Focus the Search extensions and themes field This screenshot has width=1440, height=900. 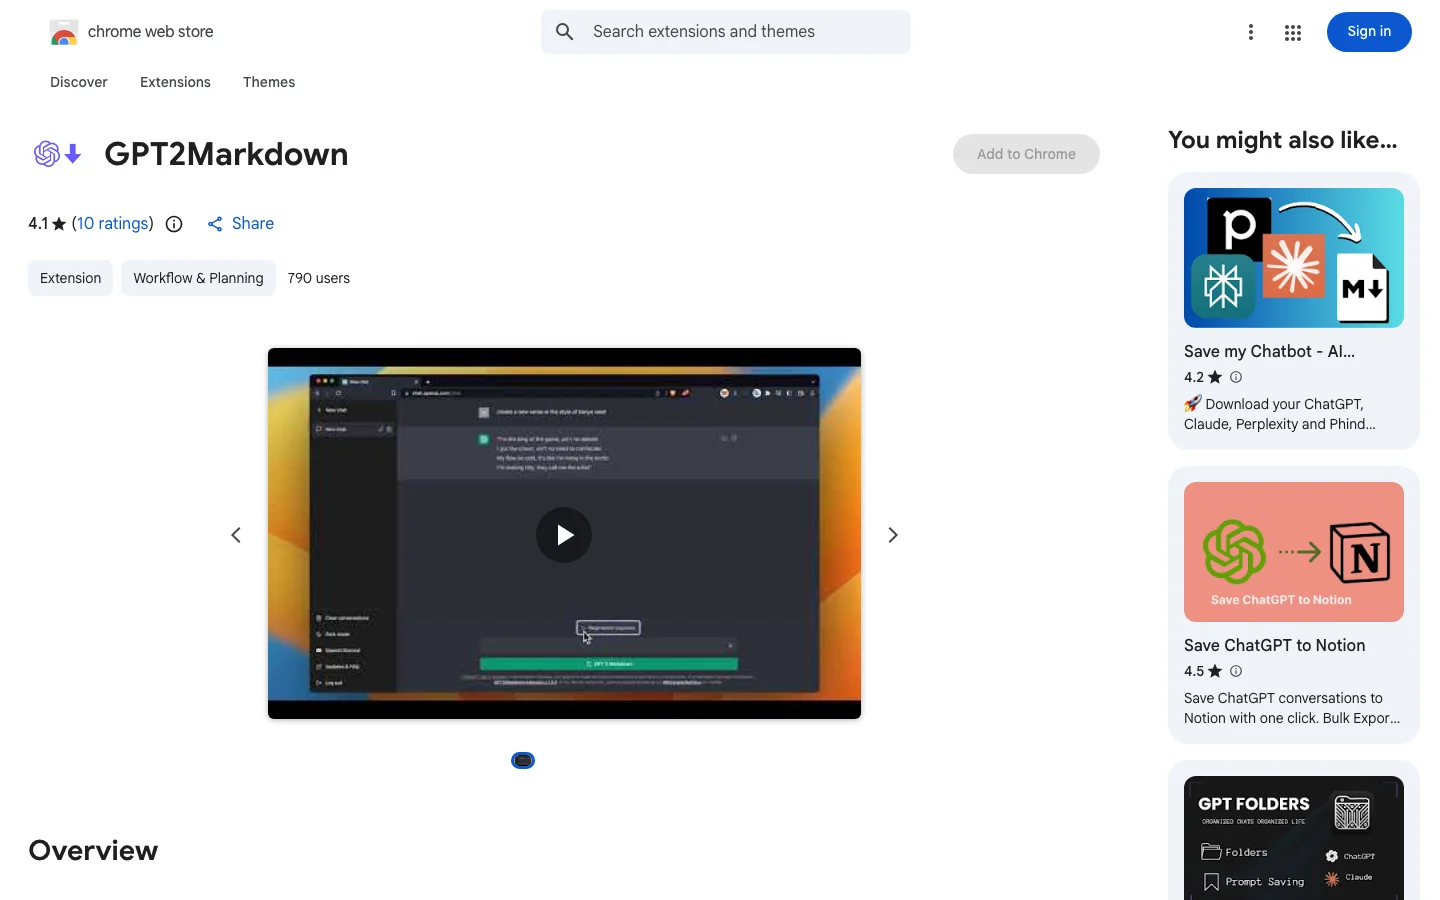coord(726,32)
